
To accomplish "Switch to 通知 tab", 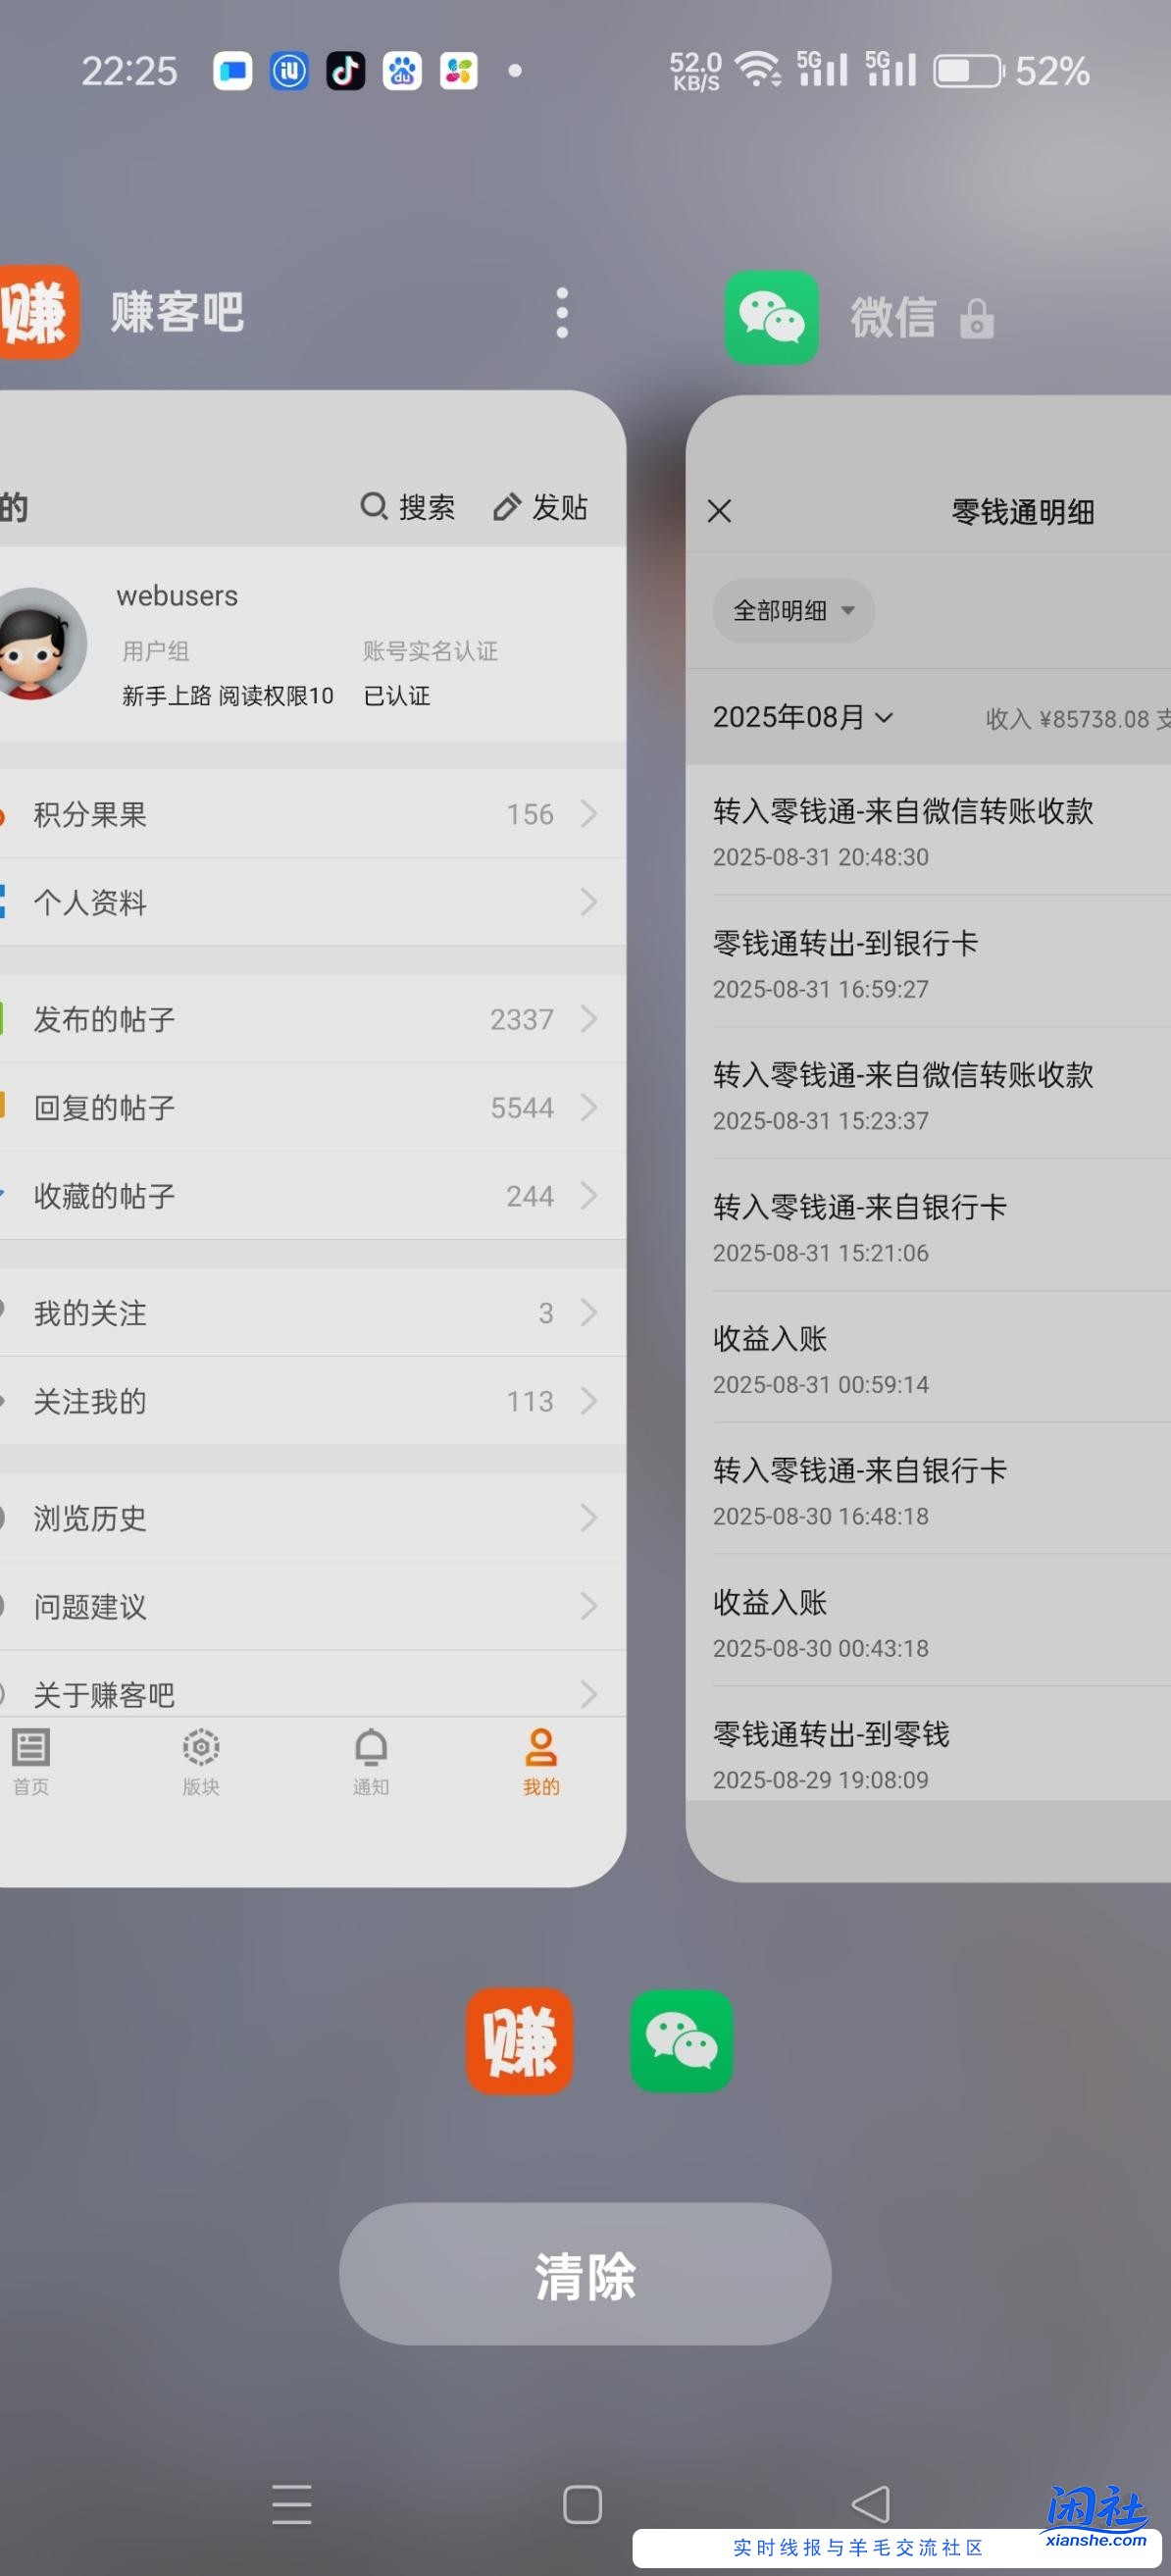I will tap(371, 1762).
